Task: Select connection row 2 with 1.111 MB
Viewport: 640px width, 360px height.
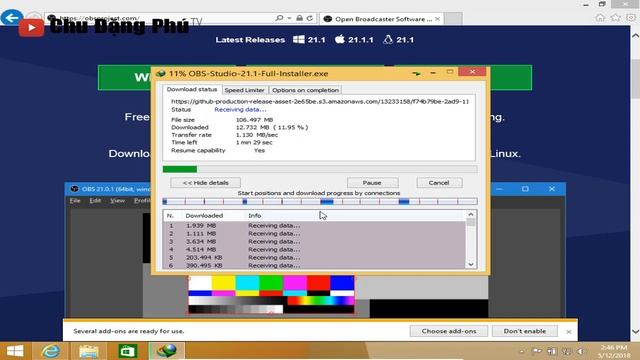Action: click(x=314, y=233)
